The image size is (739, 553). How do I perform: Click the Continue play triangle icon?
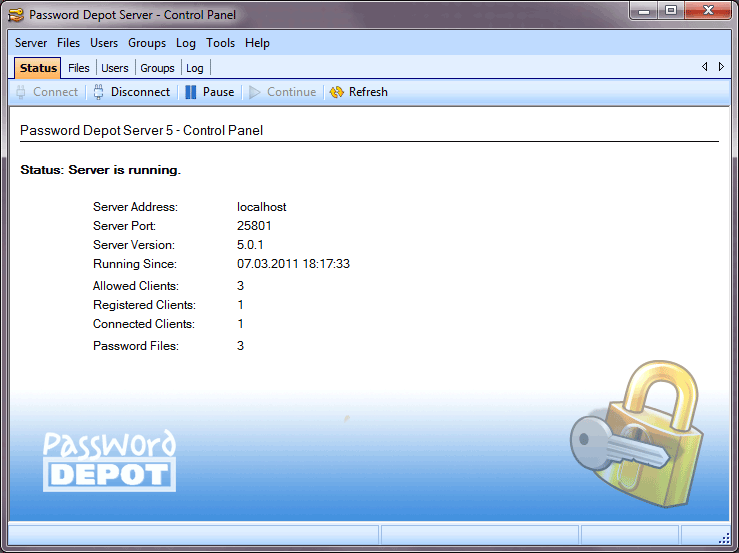pyautogui.click(x=255, y=92)
